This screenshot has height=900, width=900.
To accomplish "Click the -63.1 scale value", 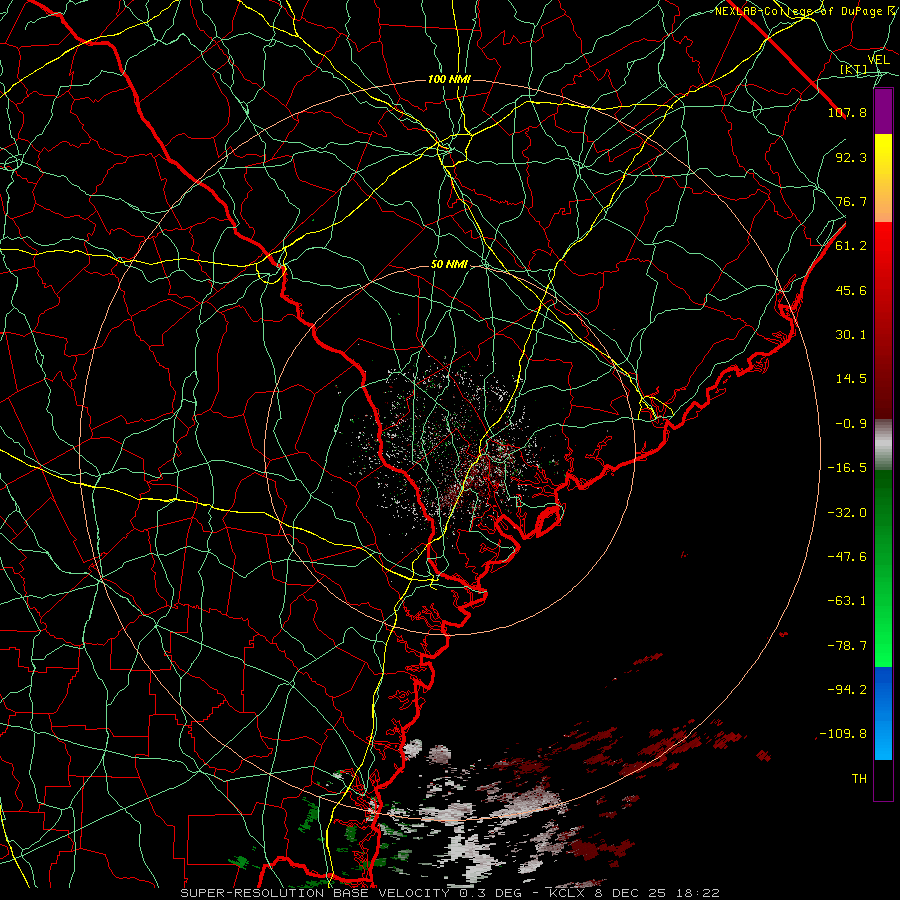I will 847,601.
